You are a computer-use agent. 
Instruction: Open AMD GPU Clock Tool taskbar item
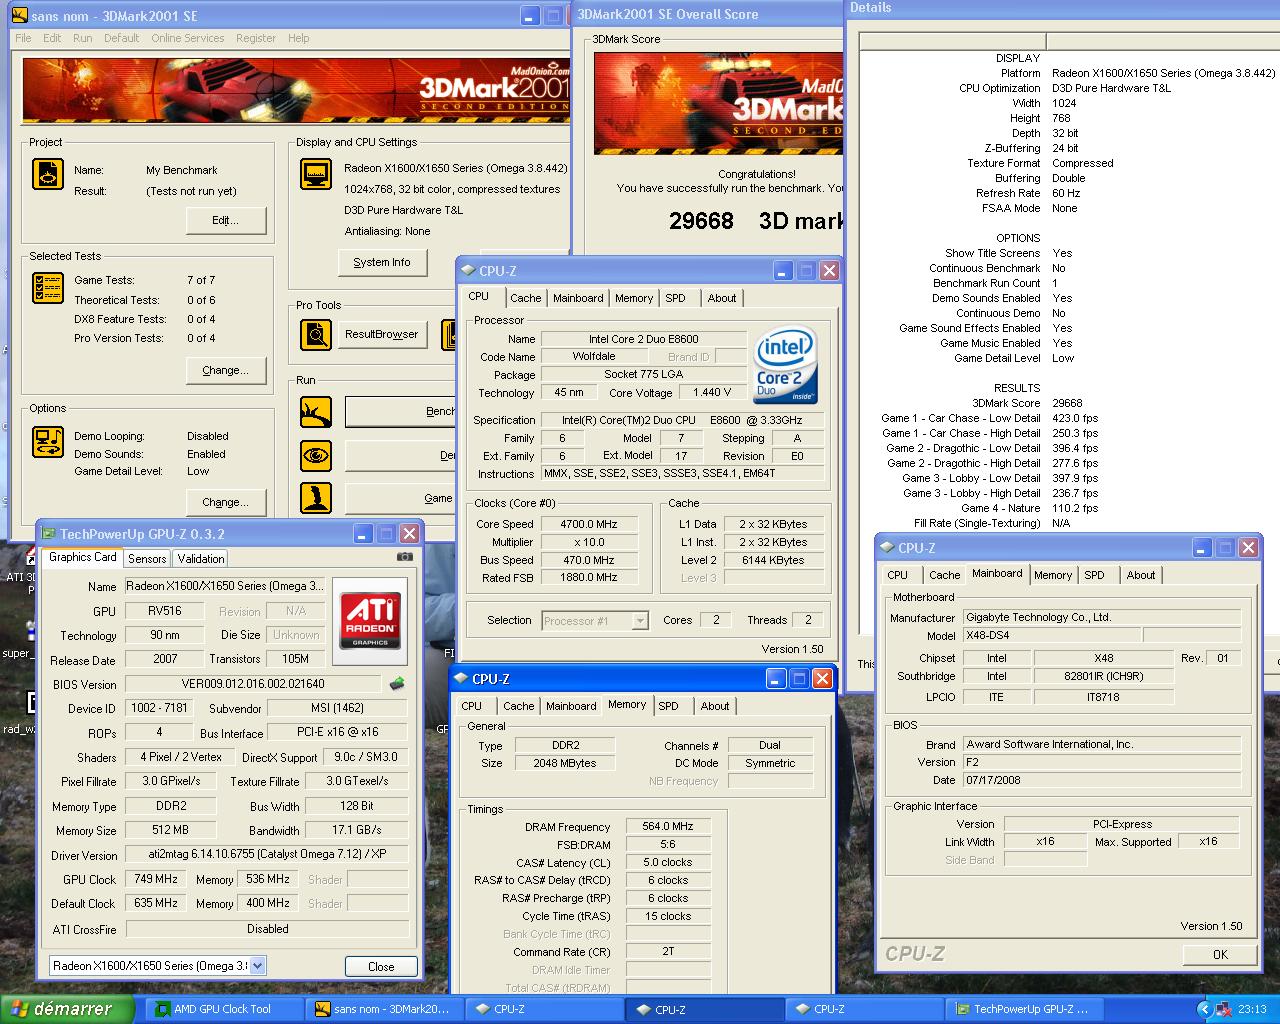[x=224, y=1009]
